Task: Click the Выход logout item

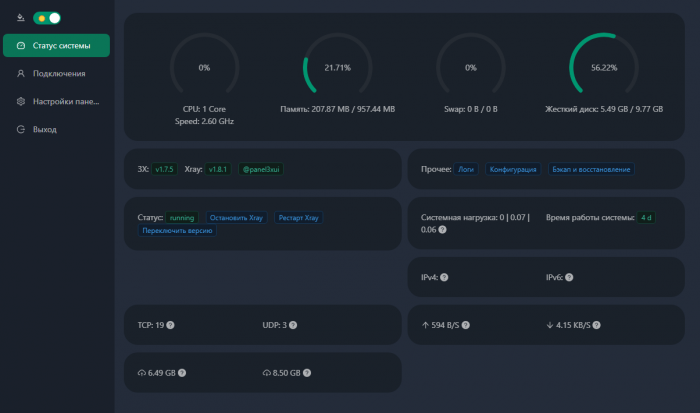Action: (x=44, y=129)
